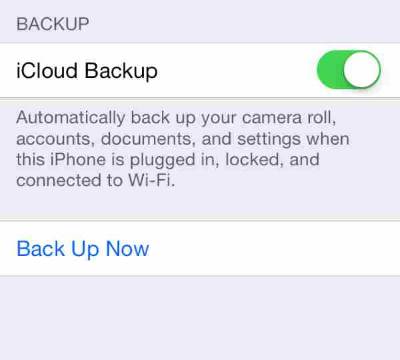
Task: Click 'camera roll' in the description text
Action: tap(288, 118)
